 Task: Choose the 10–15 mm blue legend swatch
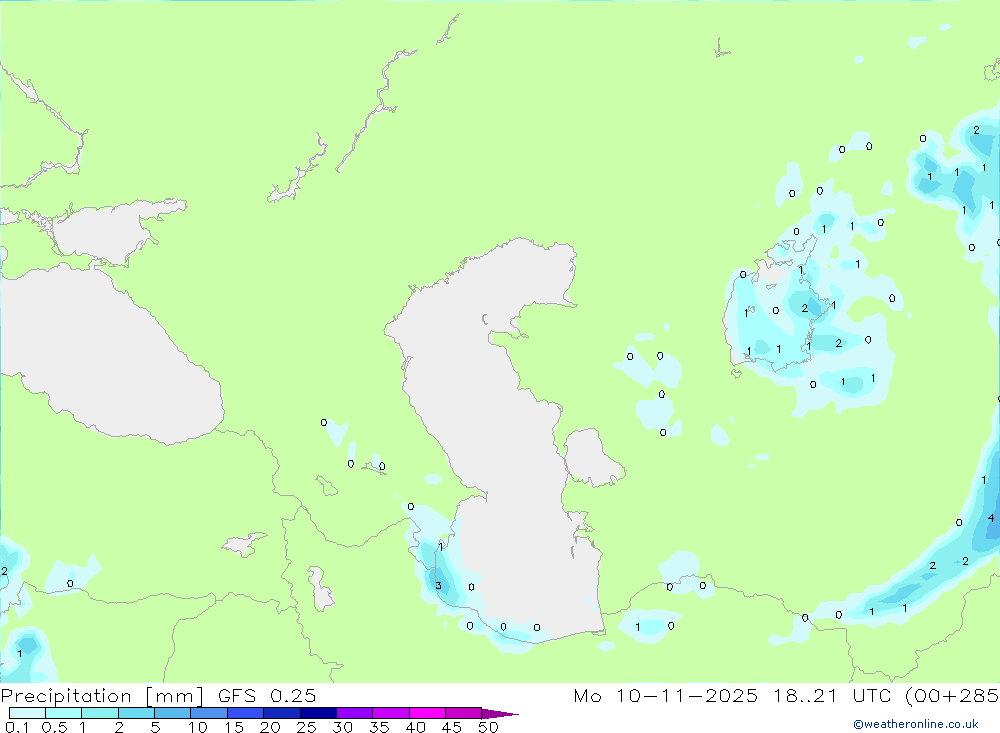209,713
